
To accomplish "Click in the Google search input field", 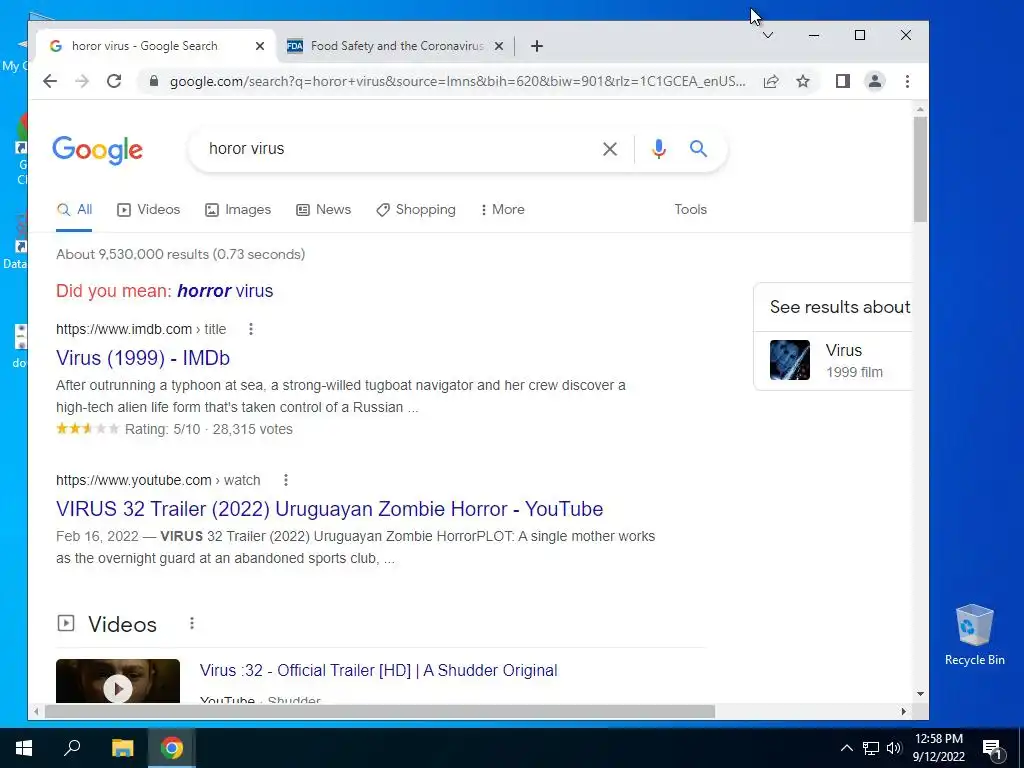I will coord(398,149).
